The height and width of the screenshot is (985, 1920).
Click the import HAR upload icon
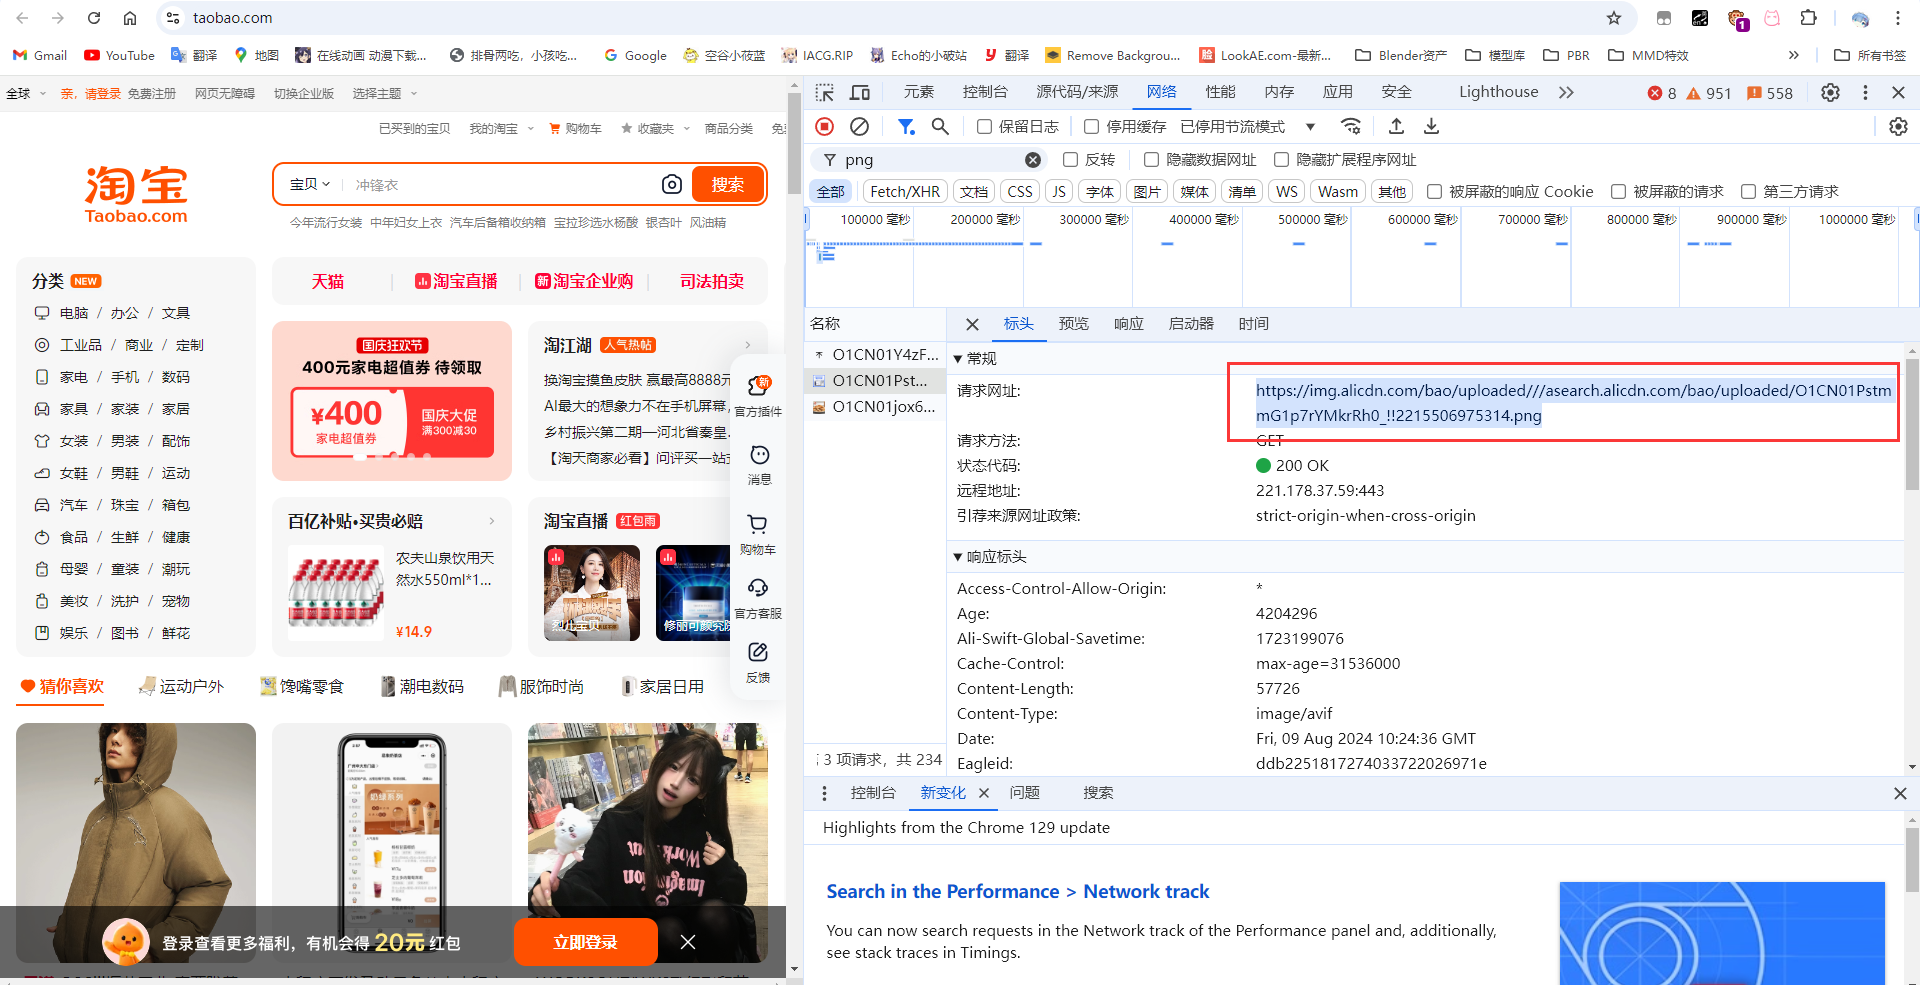pos(1396,126)
